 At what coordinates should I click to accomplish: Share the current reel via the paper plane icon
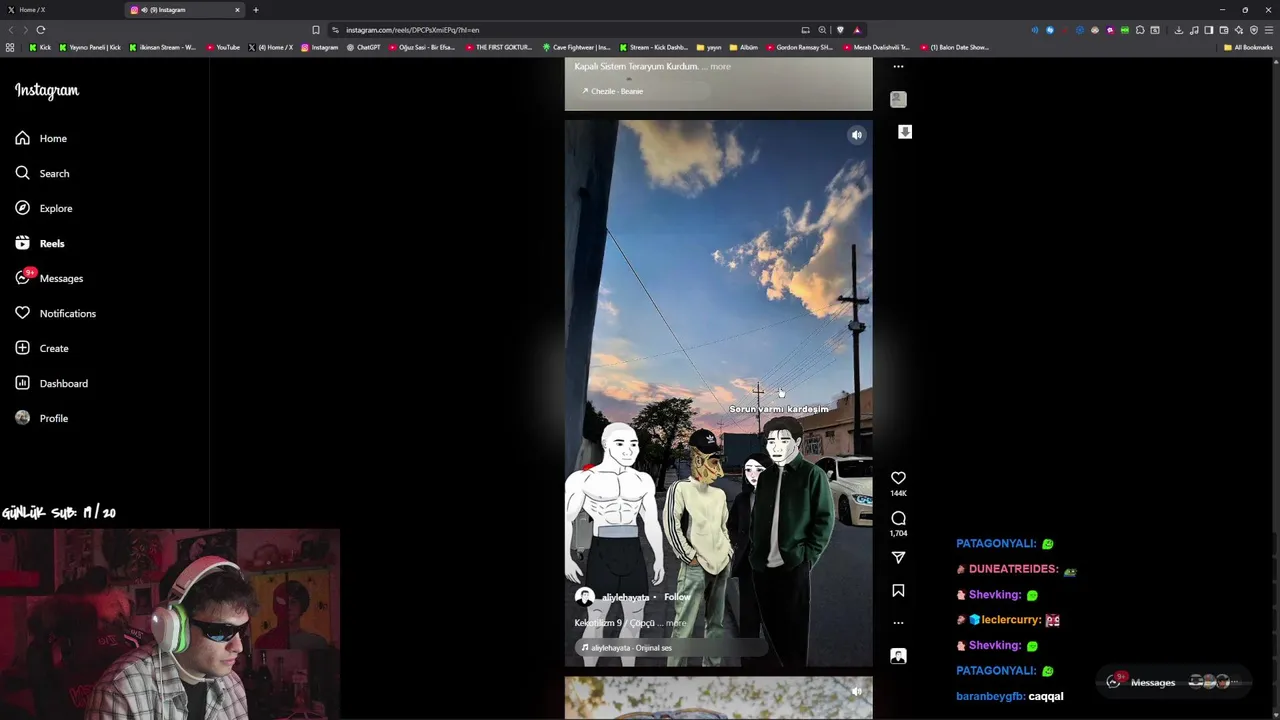898,557
